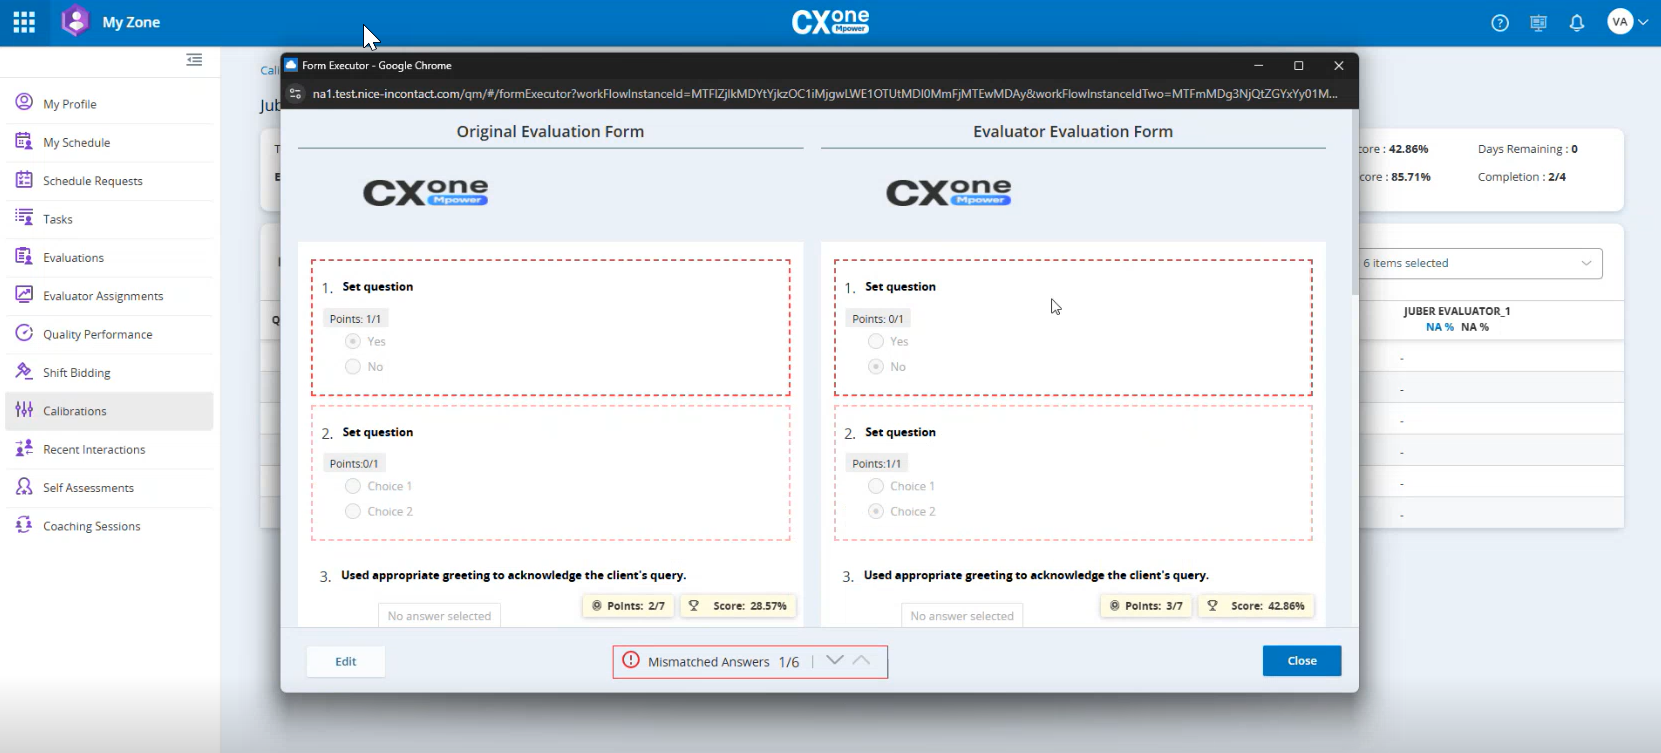Collapse the sidebar navigation menu icon
1661x753 pixels.
coord(194,60)
